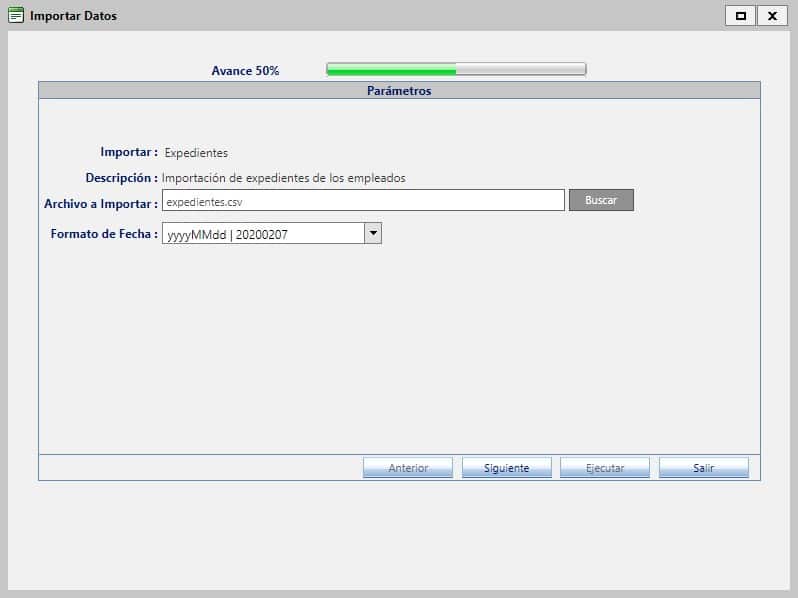Screen dimensions: 798x598
Task: Click the Importar Datos window icon
Action: click(x=16, y=16)
